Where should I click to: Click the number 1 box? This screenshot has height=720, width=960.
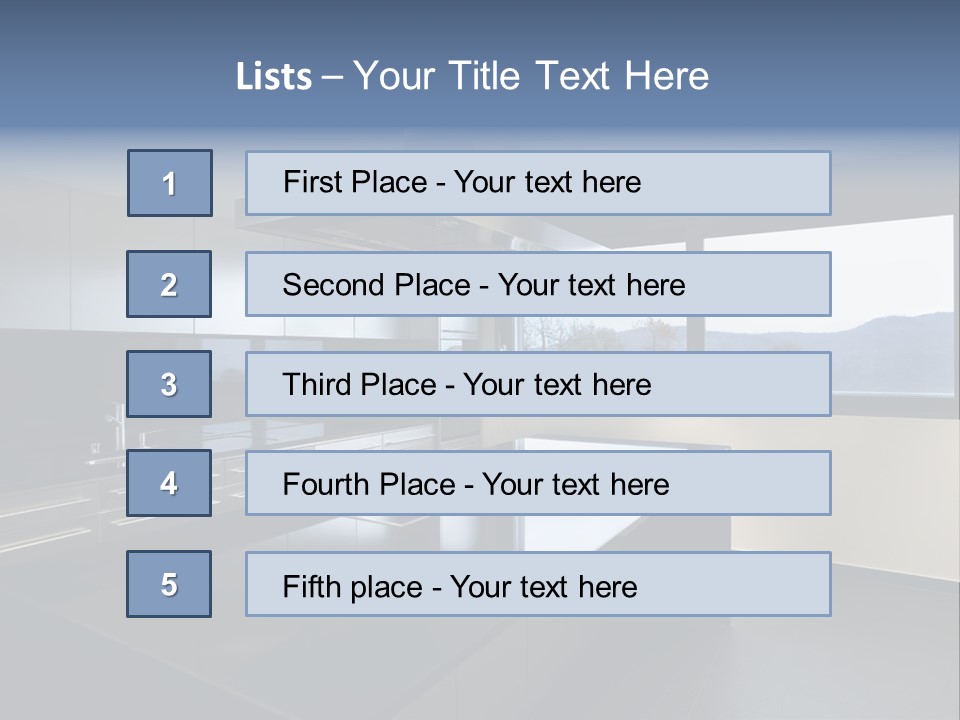point(170,183)
